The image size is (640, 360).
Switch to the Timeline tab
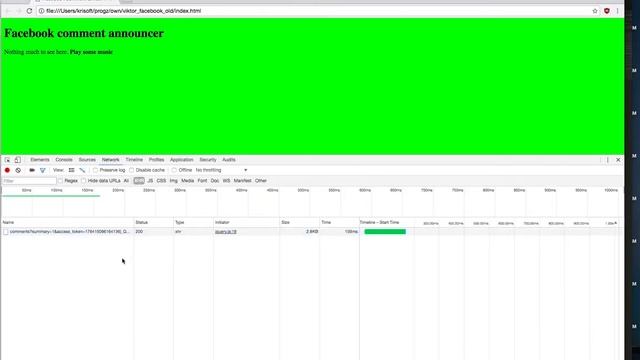pos(134,160)
